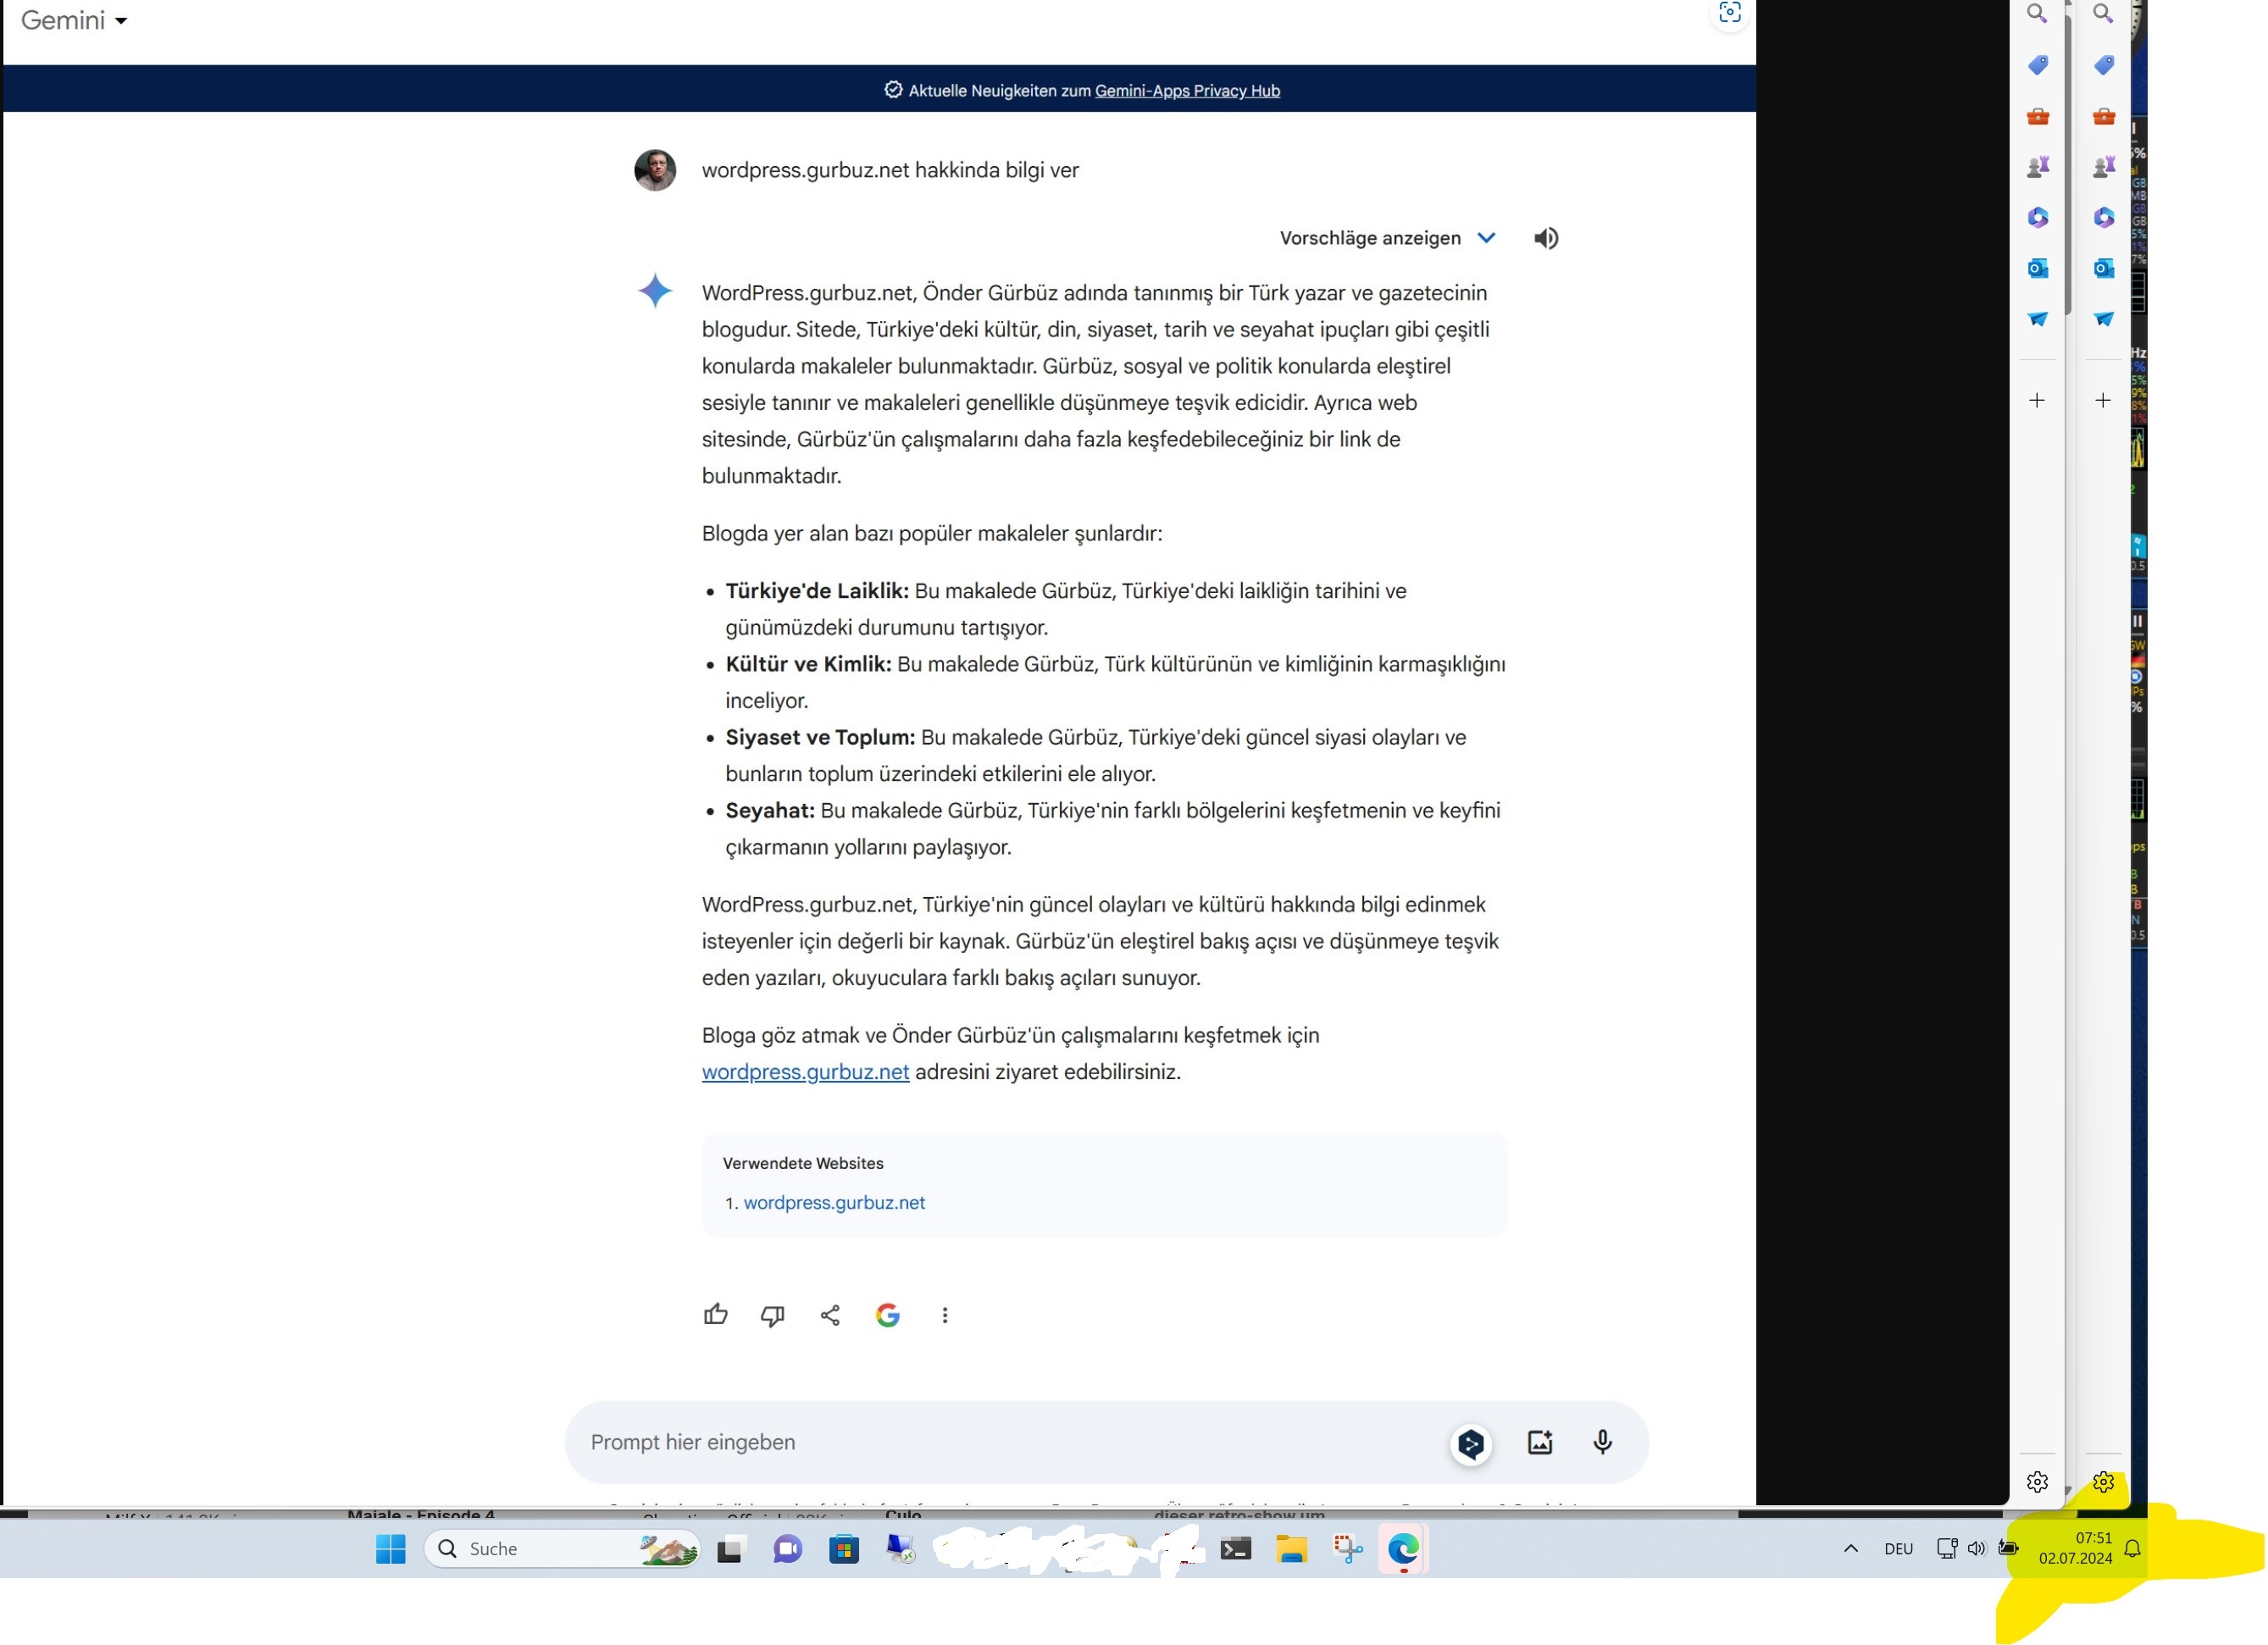The image size is (2268, 1645).
Task: Give the Gemini response a thumbs up
Action: (715, 1315)
